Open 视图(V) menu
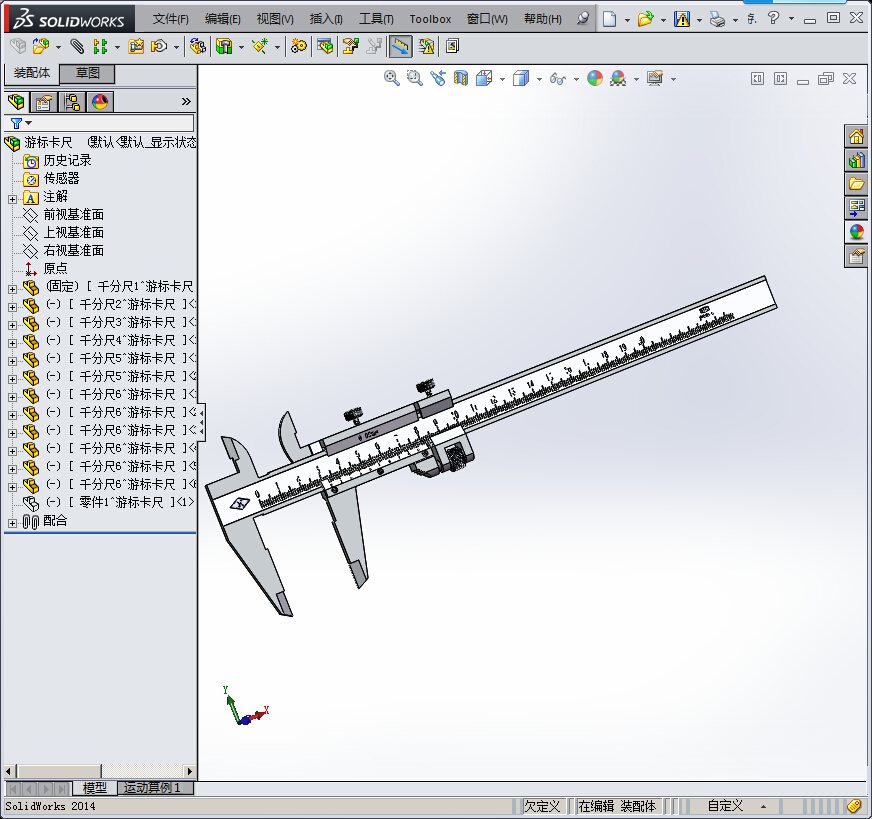The width and height of the screenshot is (872, 819). [275, 19]
